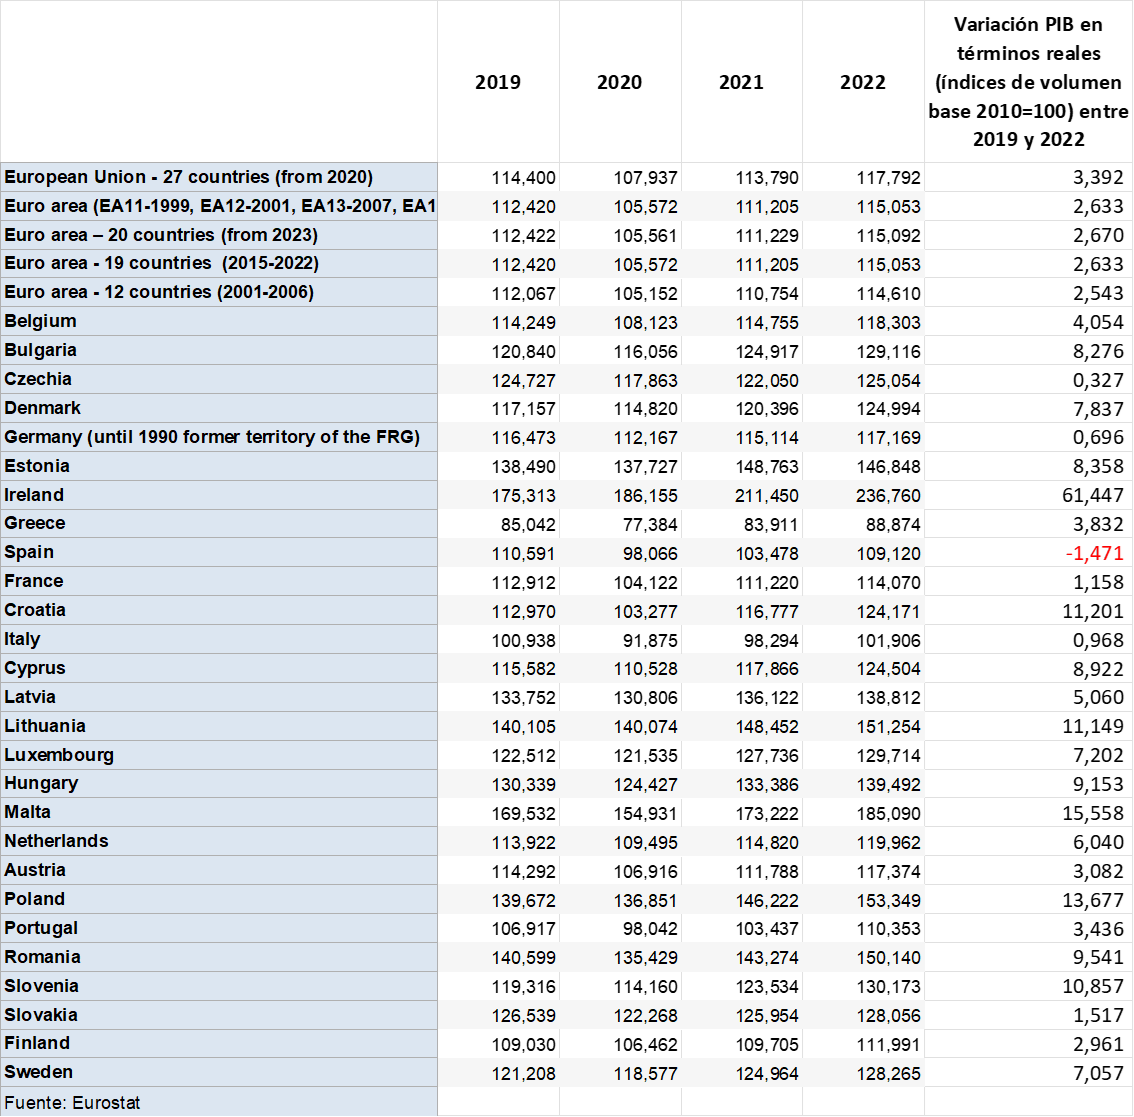
Task: Select the European Union - 27 countries cell
Action: (x=218, y=177)
